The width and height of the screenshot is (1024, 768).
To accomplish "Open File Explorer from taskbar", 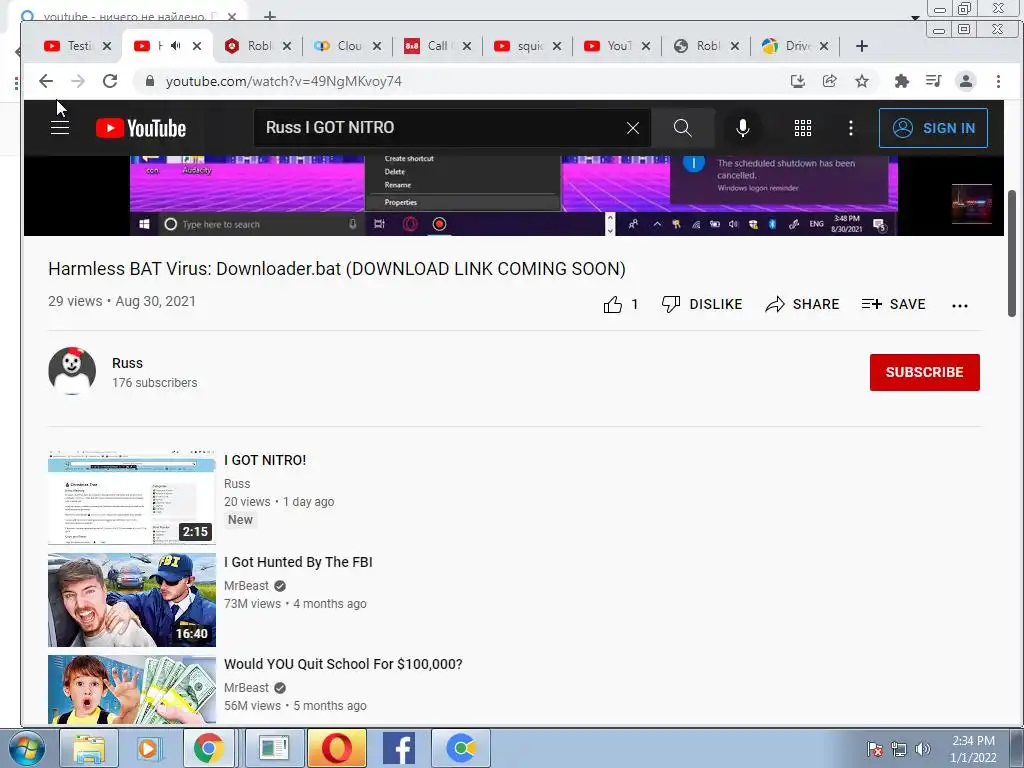I will pos(89,748).
